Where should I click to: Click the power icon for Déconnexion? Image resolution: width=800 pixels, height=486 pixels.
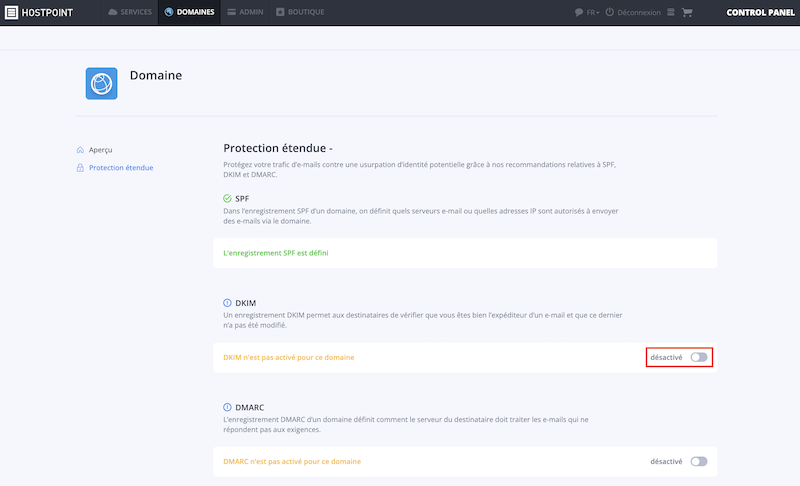[610, 12]
